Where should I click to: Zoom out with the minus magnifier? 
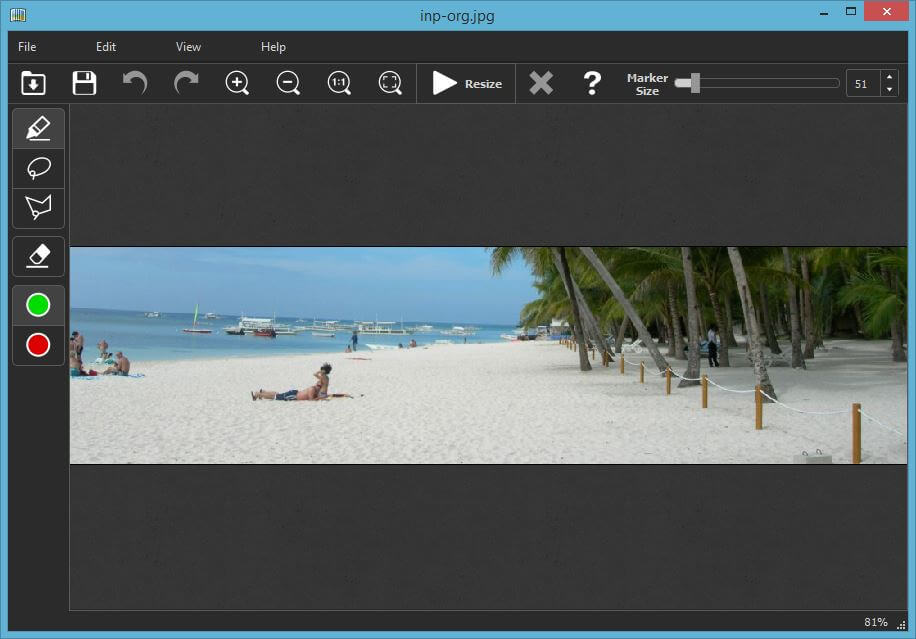[x=288, y=83]
